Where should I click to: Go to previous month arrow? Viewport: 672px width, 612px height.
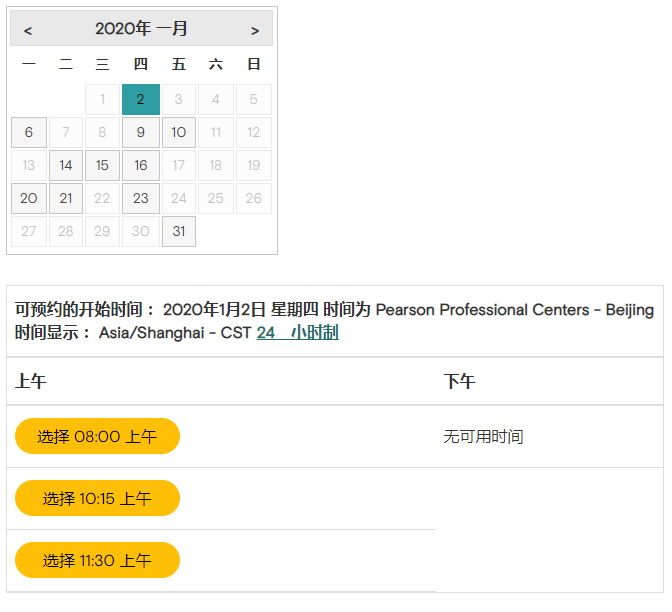point(28,30)
